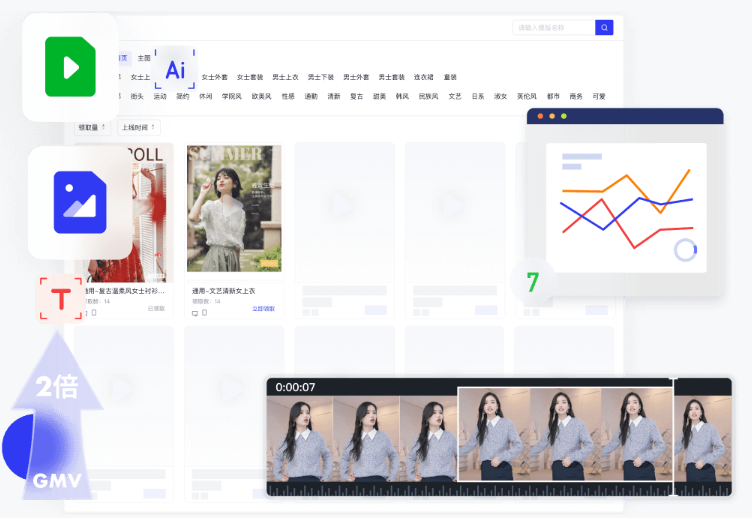The height and width of the screenshot is (518, 752).
Task: Click the red T text icon
Action: point(61,298)
